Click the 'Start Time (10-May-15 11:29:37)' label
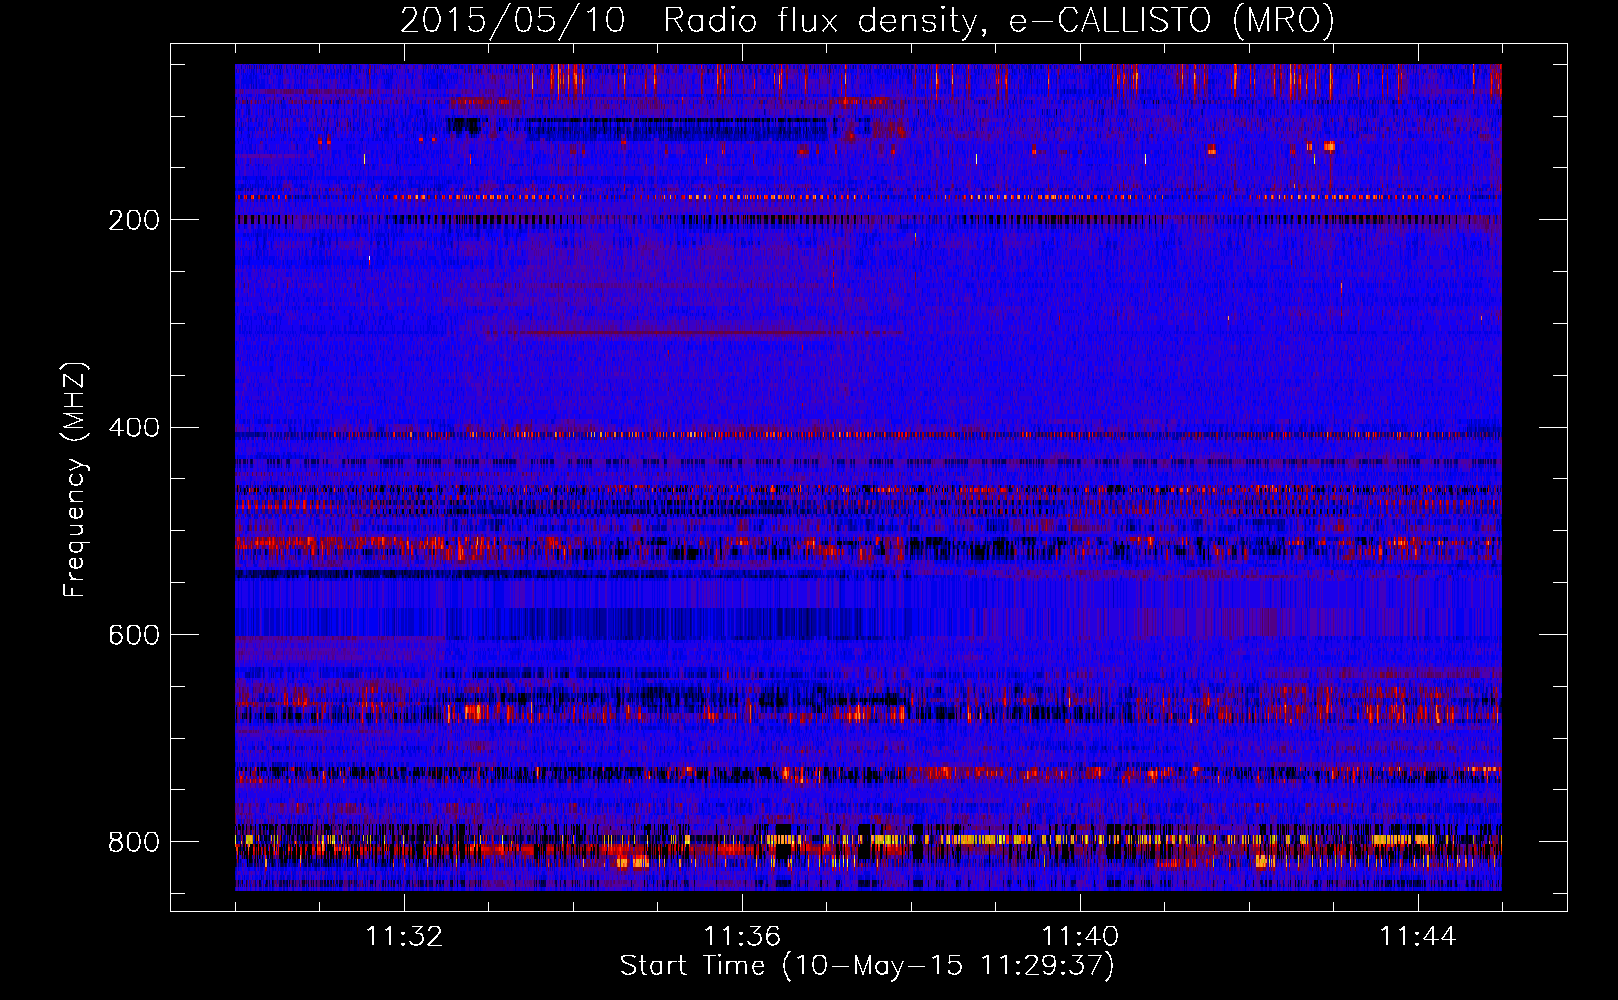Screen dimensions: 1618x1000 click(x=867, y=966)
